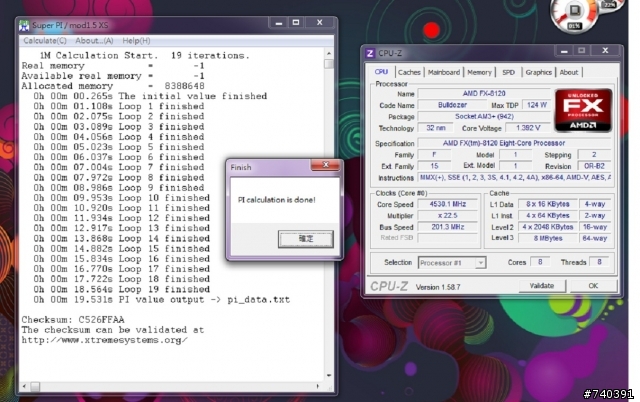
Task: Click the L1 Data value 8 x 16 KBytes
Action: coord(547,204)
